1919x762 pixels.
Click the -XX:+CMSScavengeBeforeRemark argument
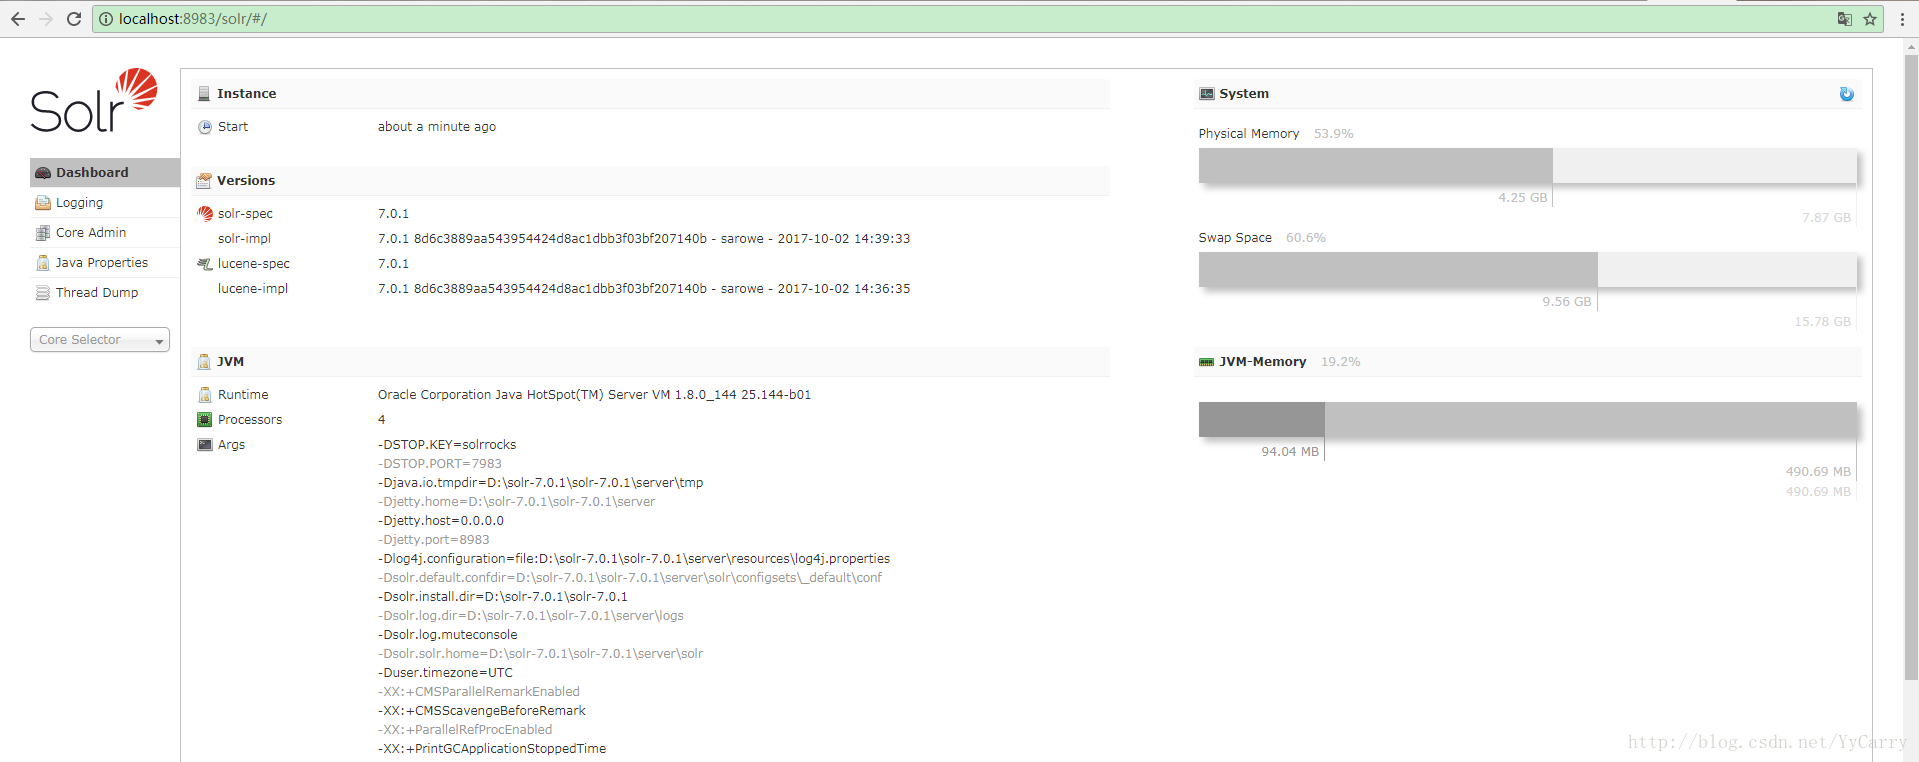[482, 711]
